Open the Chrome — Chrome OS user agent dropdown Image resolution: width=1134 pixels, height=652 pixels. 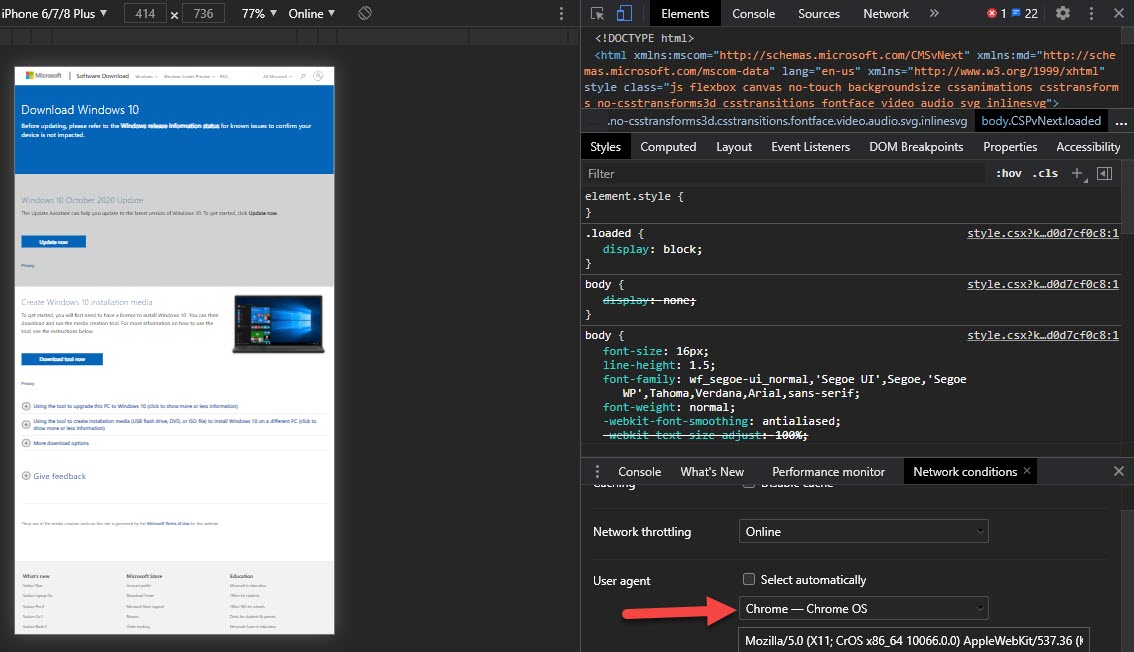click(864, 608)
